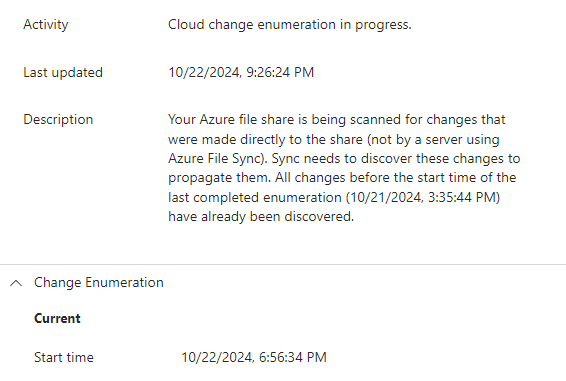
Task: Click the Change Enumeration section header
Action: 99,282
